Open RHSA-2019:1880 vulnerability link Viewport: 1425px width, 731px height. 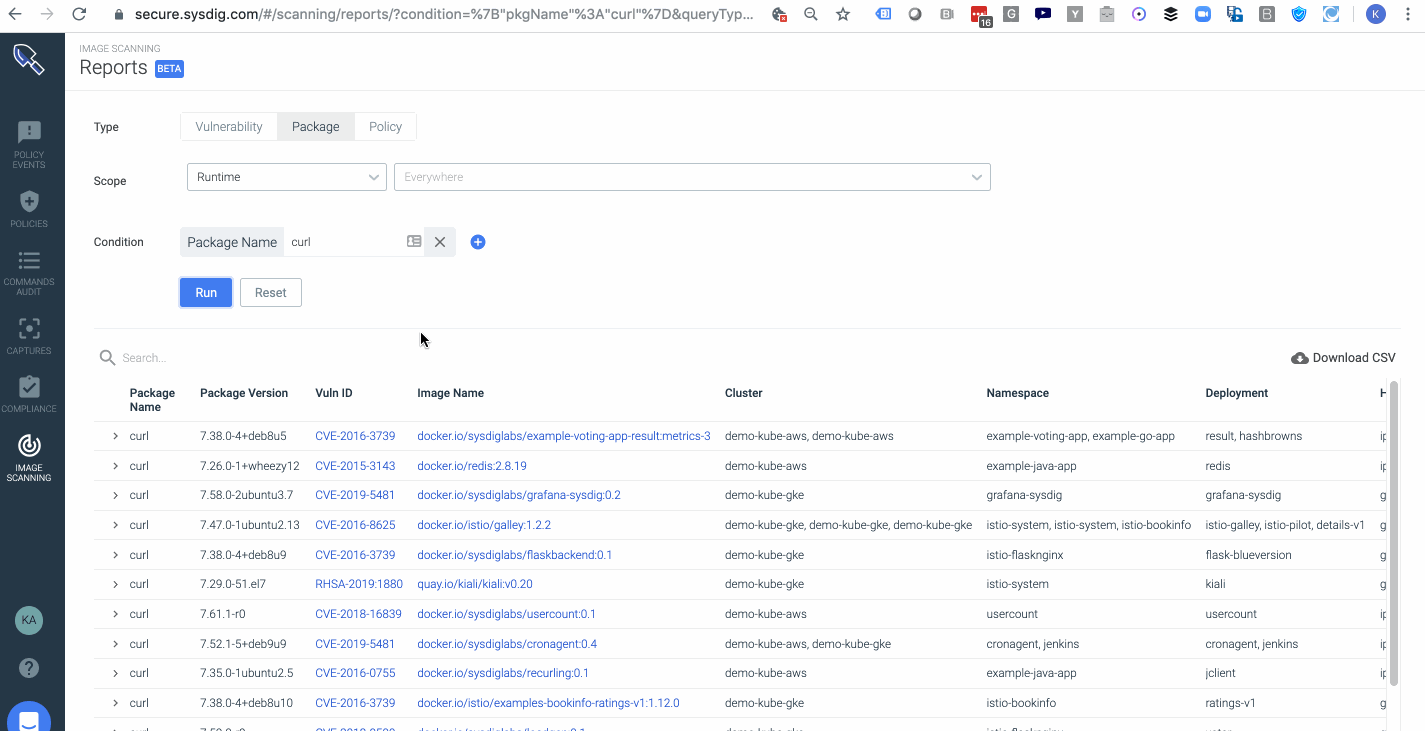coord(359,584)
